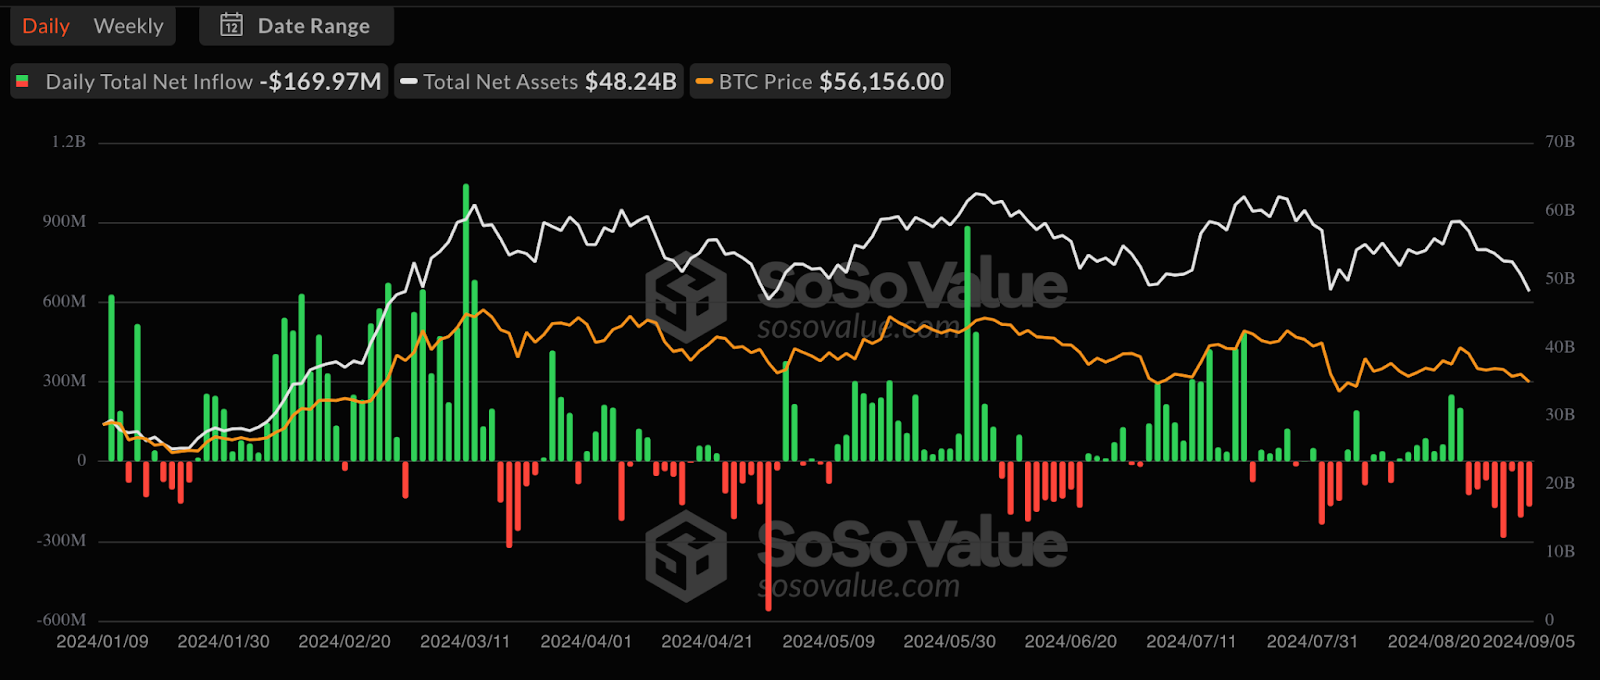Screen dimensions: 1600x680
Task: Click the 70B right axis label
Action: point(1560,142)
